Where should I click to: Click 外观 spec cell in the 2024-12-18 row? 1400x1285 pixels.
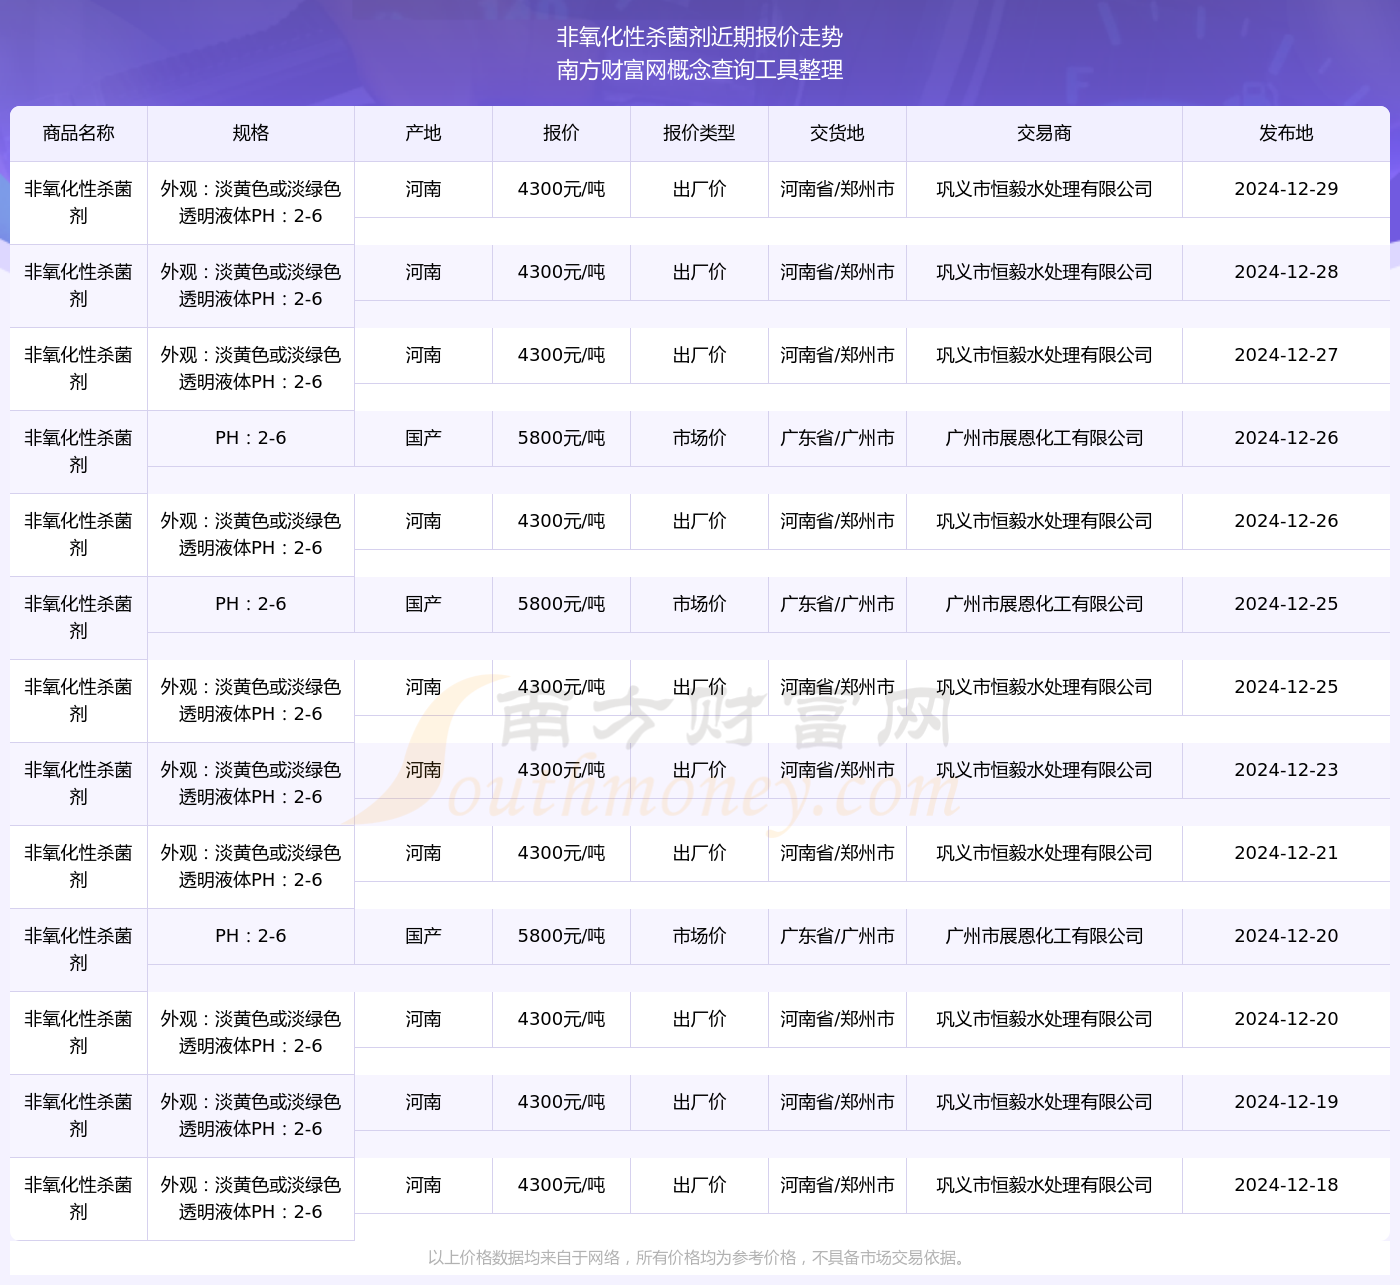click(250, 1198)
